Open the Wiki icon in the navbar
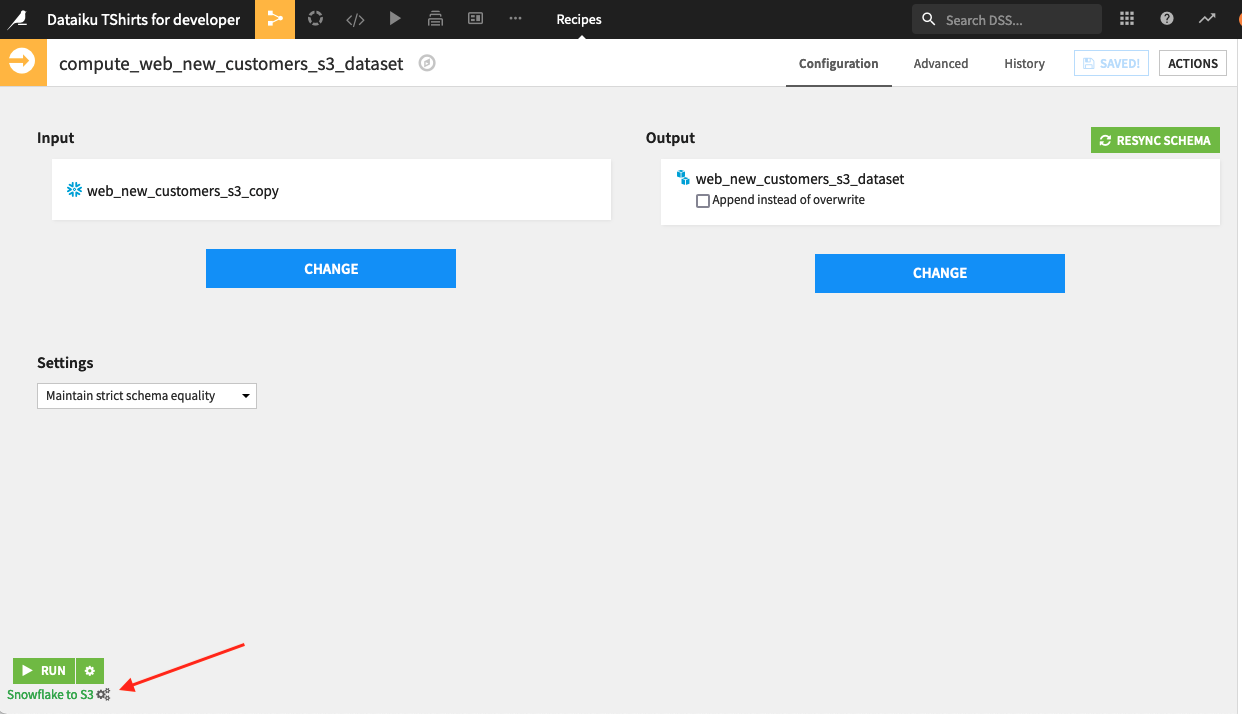The image size is (1242, 714). pyautogui.click(x=435, y=19)
